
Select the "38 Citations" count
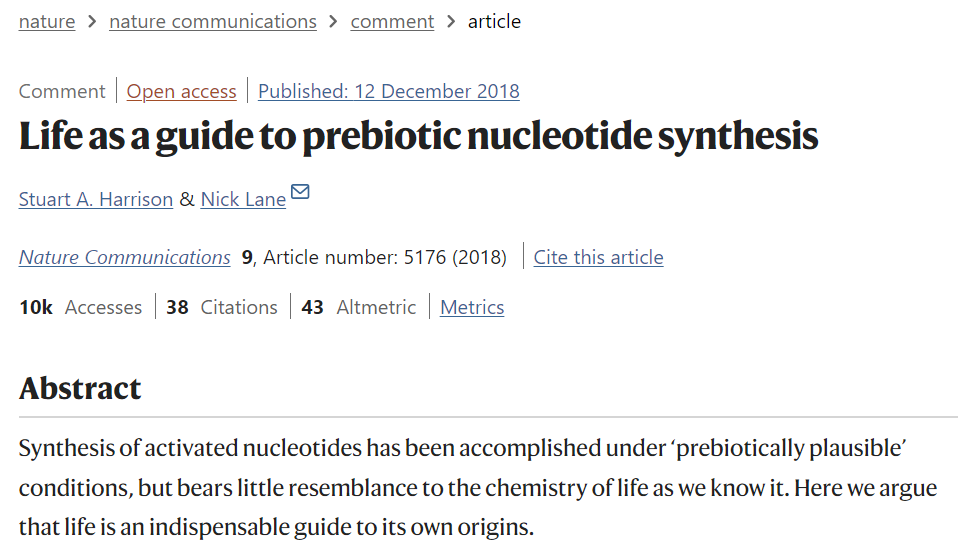click(x=222, y=307)
